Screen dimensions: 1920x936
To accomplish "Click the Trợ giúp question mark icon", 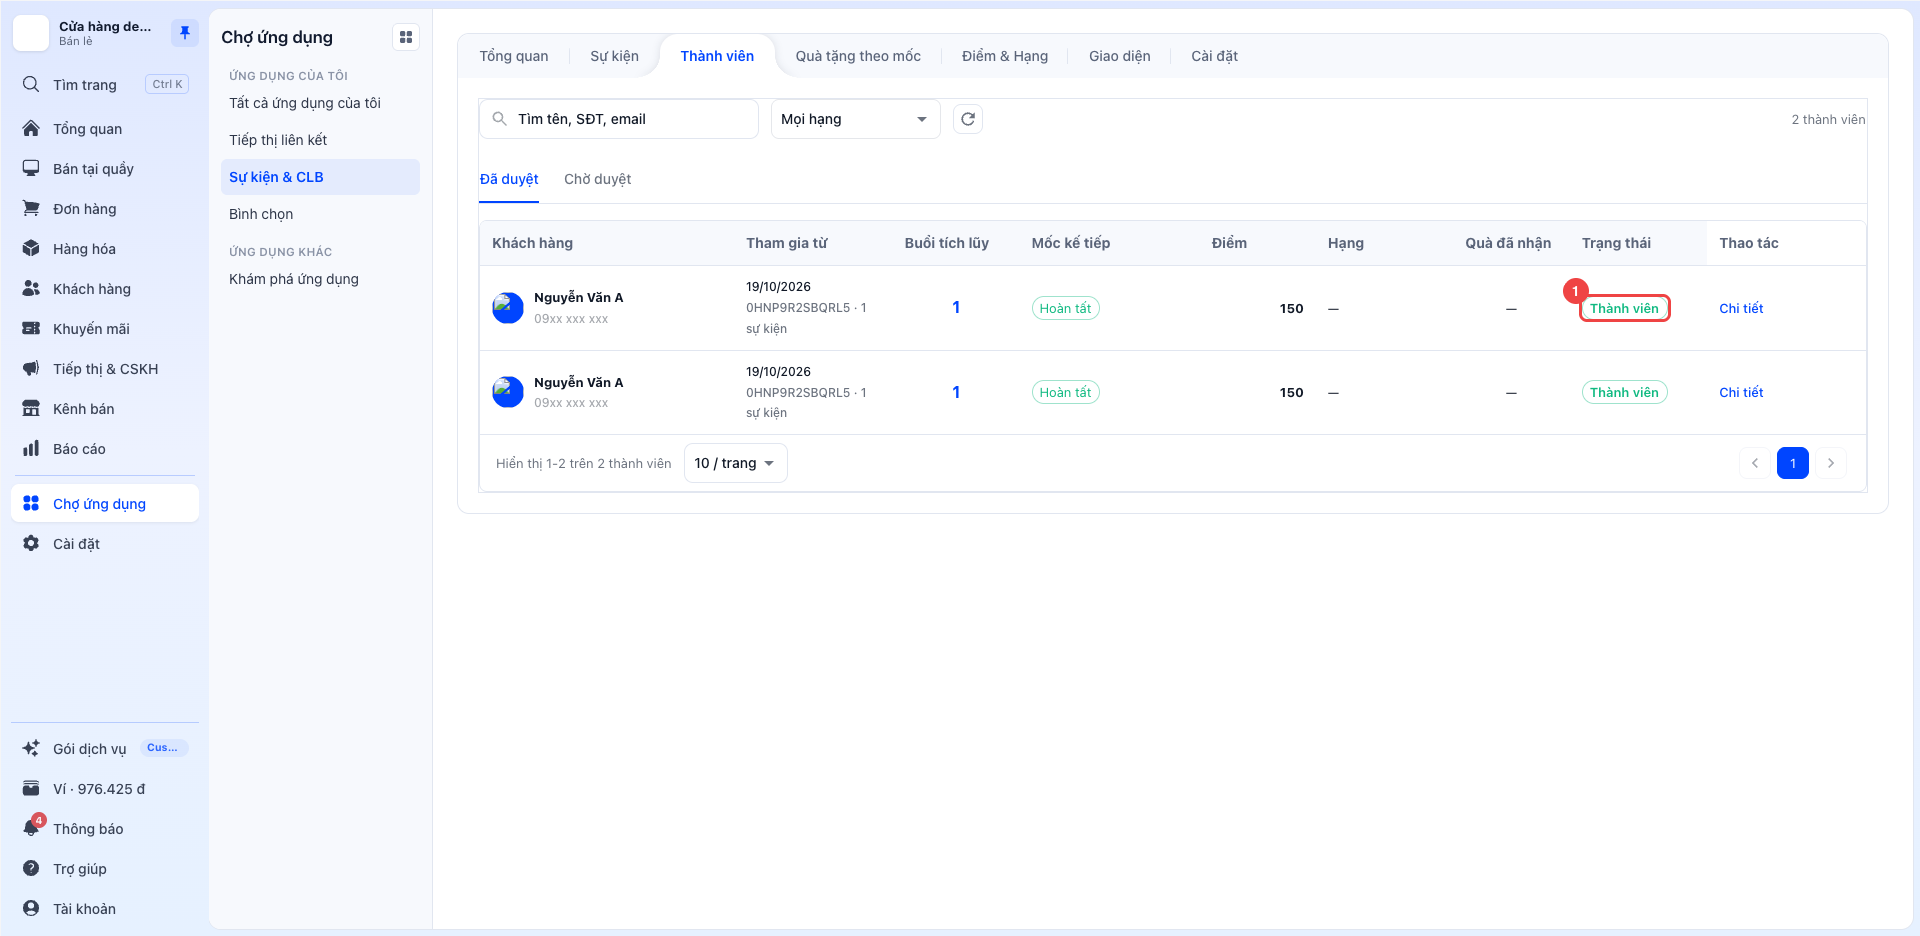I will point(31,869).
